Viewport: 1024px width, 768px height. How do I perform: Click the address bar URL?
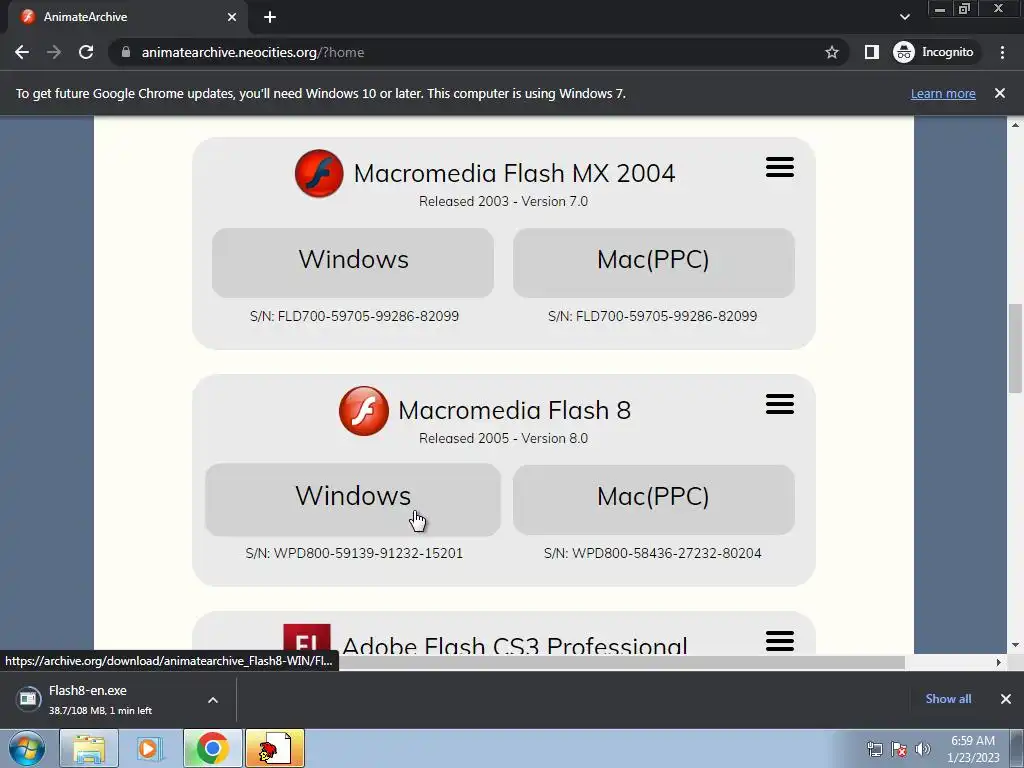tap(253, 52)
